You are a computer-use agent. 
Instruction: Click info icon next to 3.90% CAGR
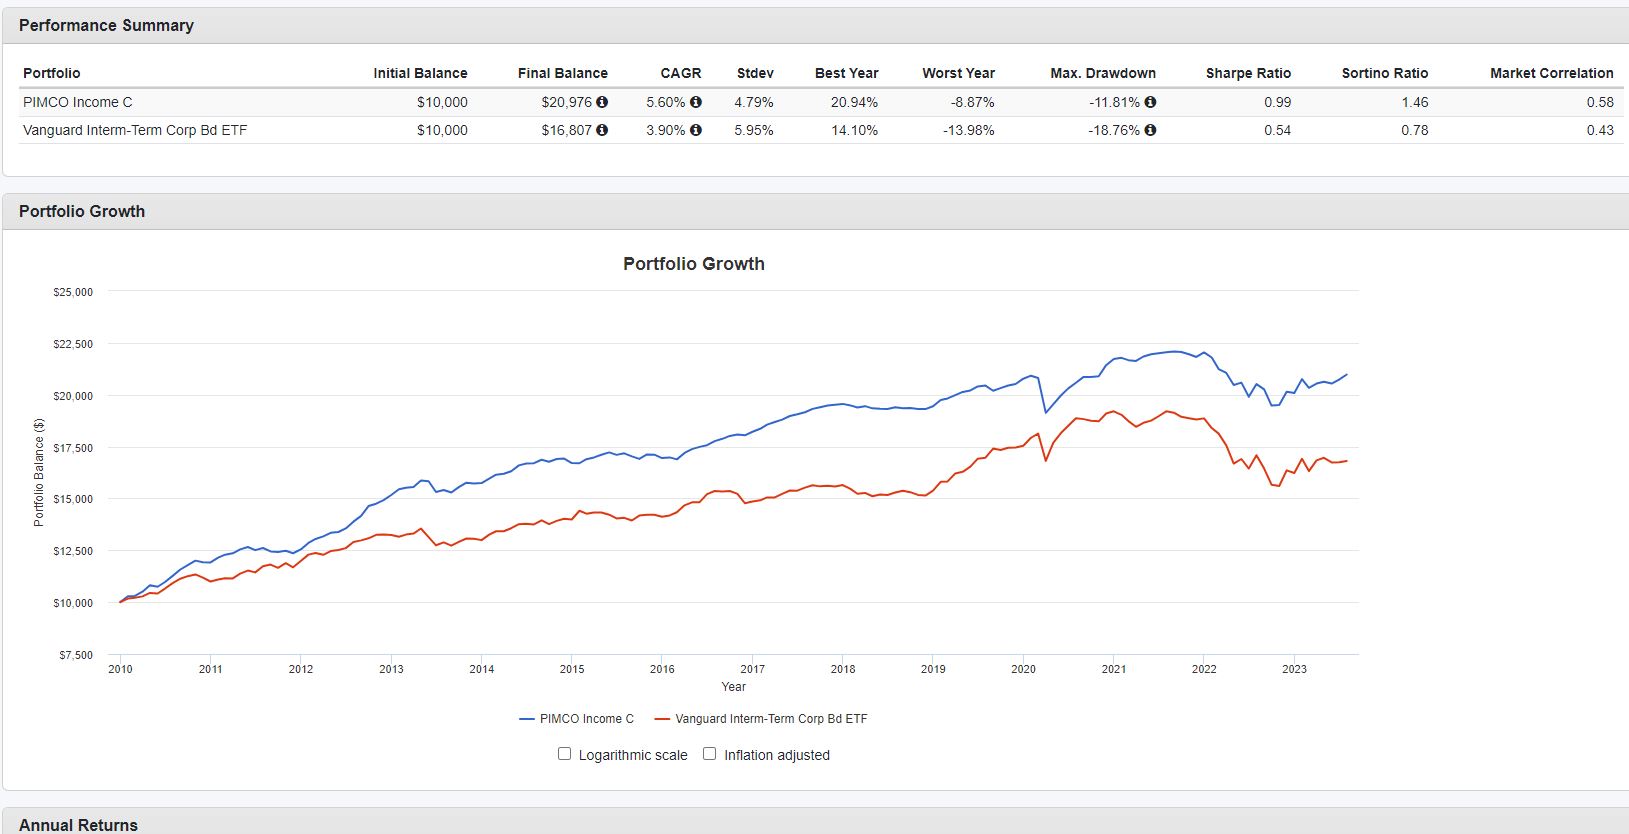coord(696,130)
